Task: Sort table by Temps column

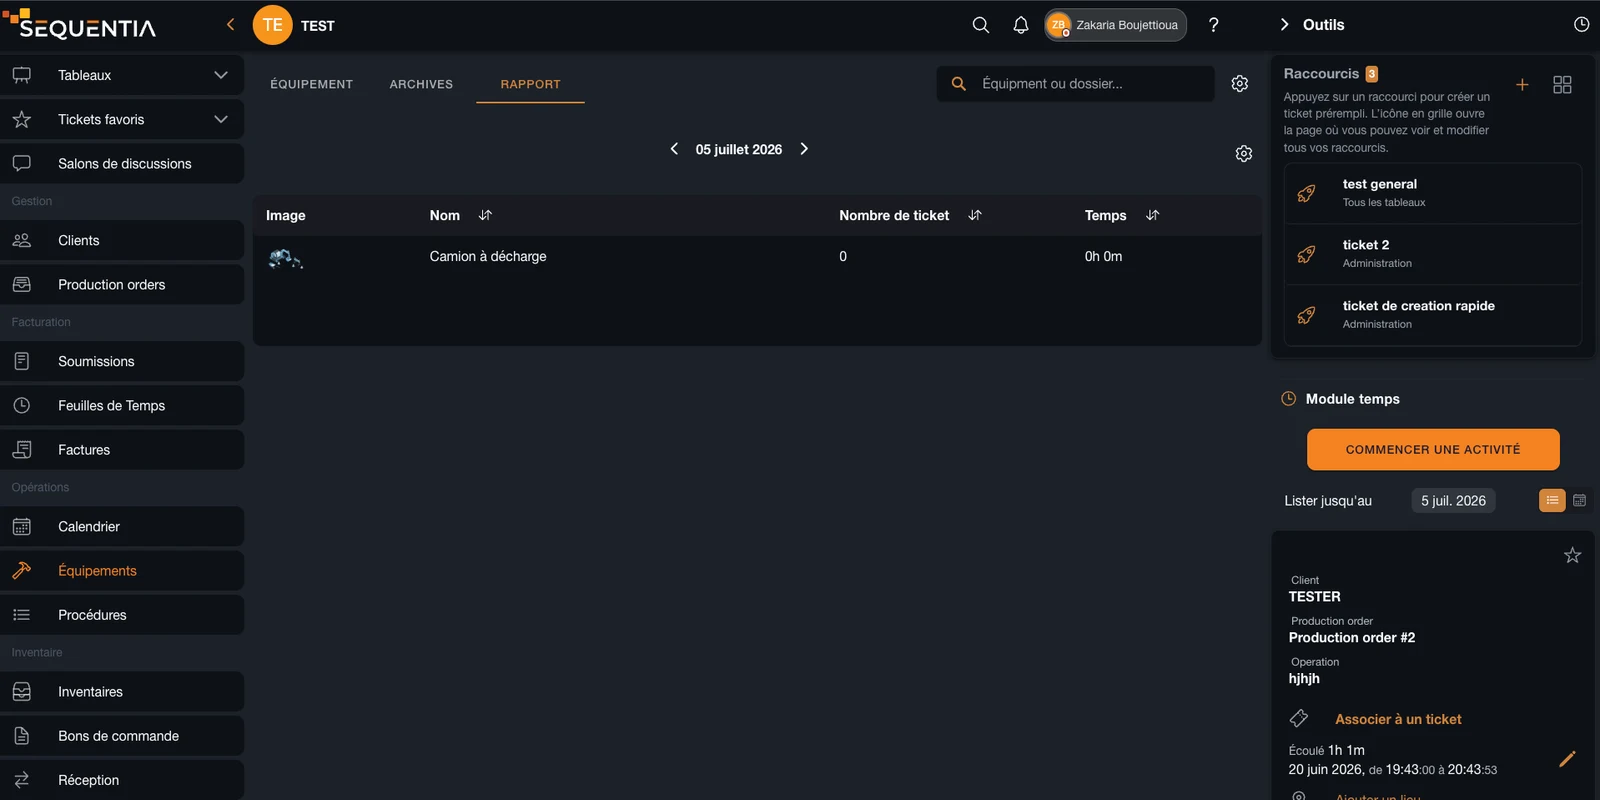Action: [1152, 215]
